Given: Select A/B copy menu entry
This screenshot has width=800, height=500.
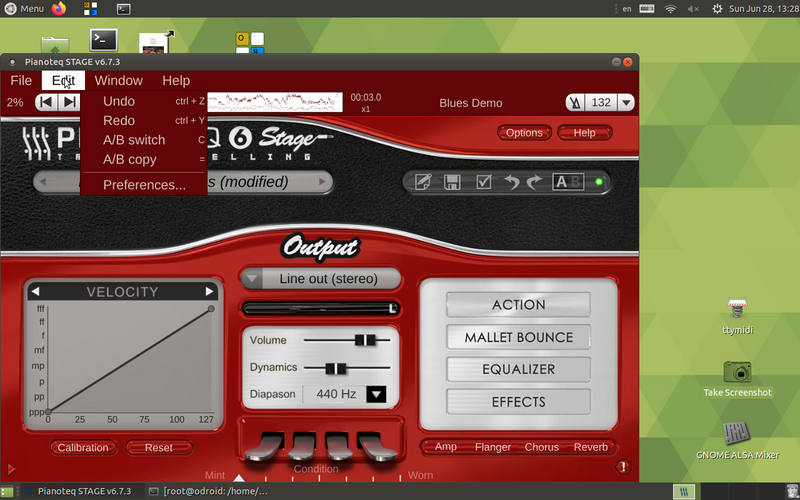Looking at the screenshot, I should click(x=144, y=159).
